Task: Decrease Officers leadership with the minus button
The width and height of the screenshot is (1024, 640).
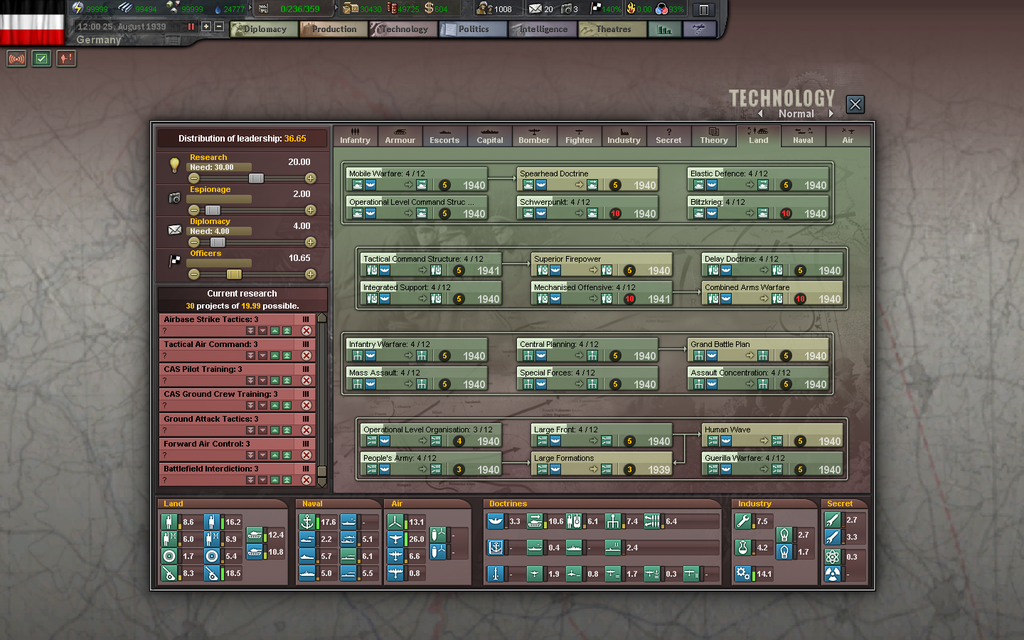Action: coord(194,274)
